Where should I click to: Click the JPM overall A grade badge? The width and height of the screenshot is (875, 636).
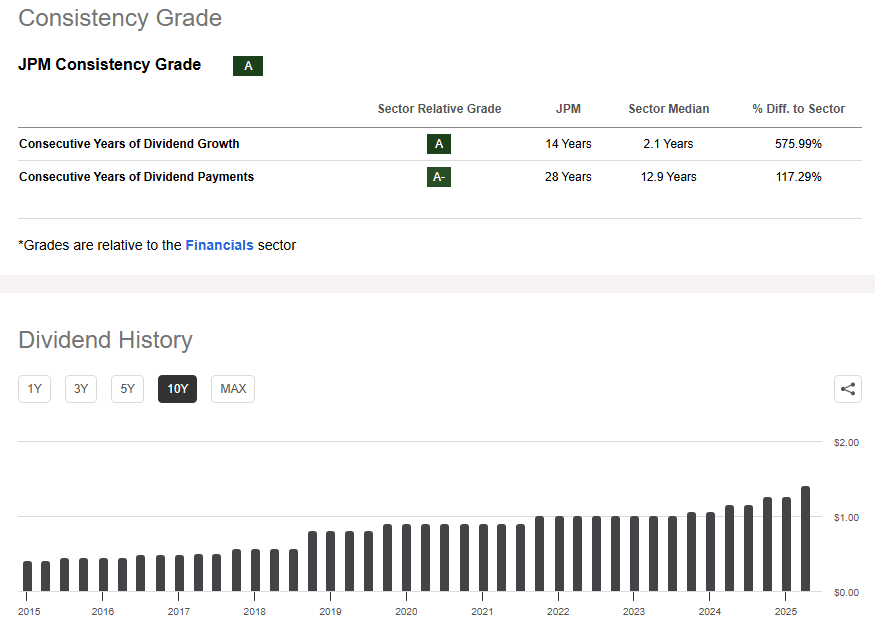pyautogui.click(x=248, y=66)
